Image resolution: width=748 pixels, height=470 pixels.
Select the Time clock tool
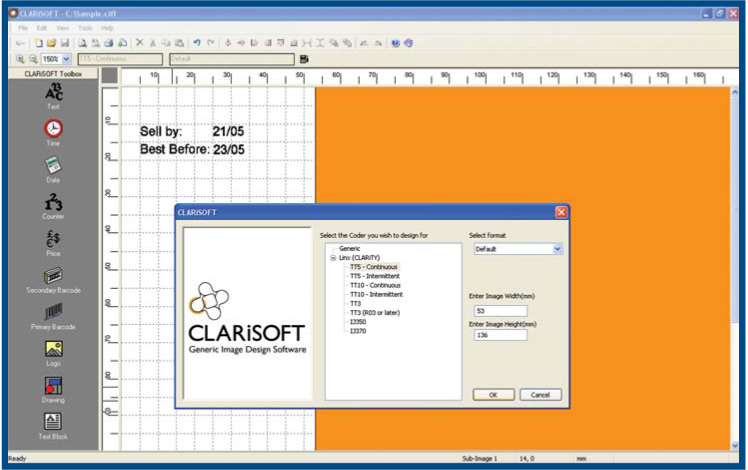[x=53, y=133]
